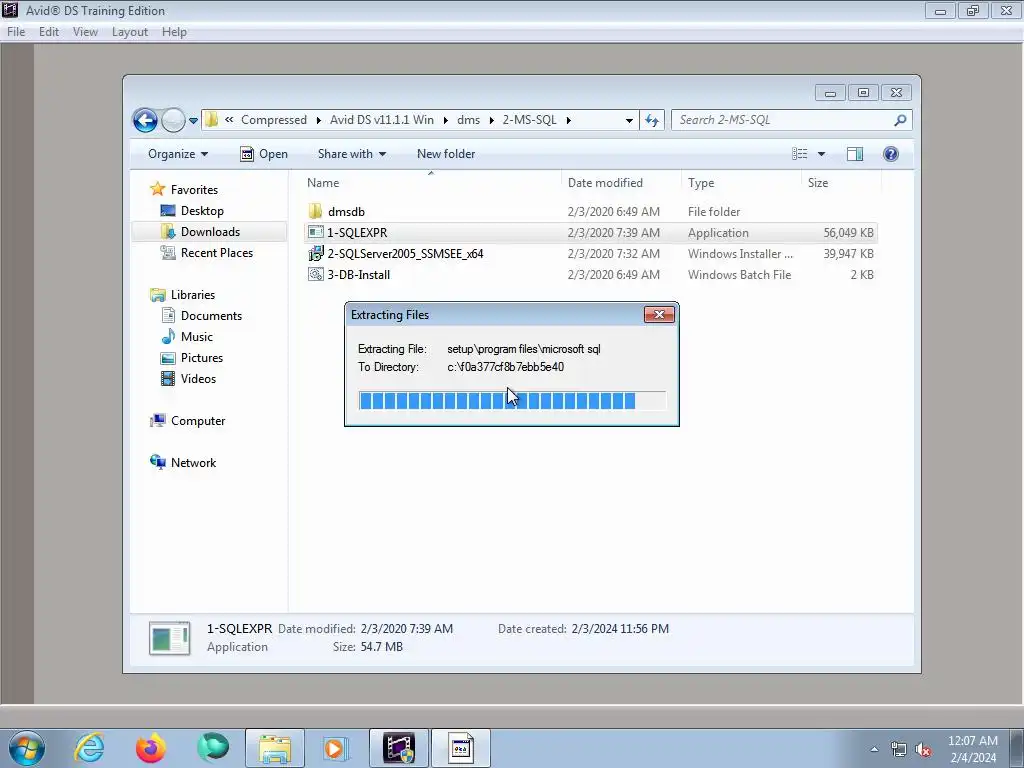
Task: Select the dmsdb folder
Action: (x=346, y=212)
